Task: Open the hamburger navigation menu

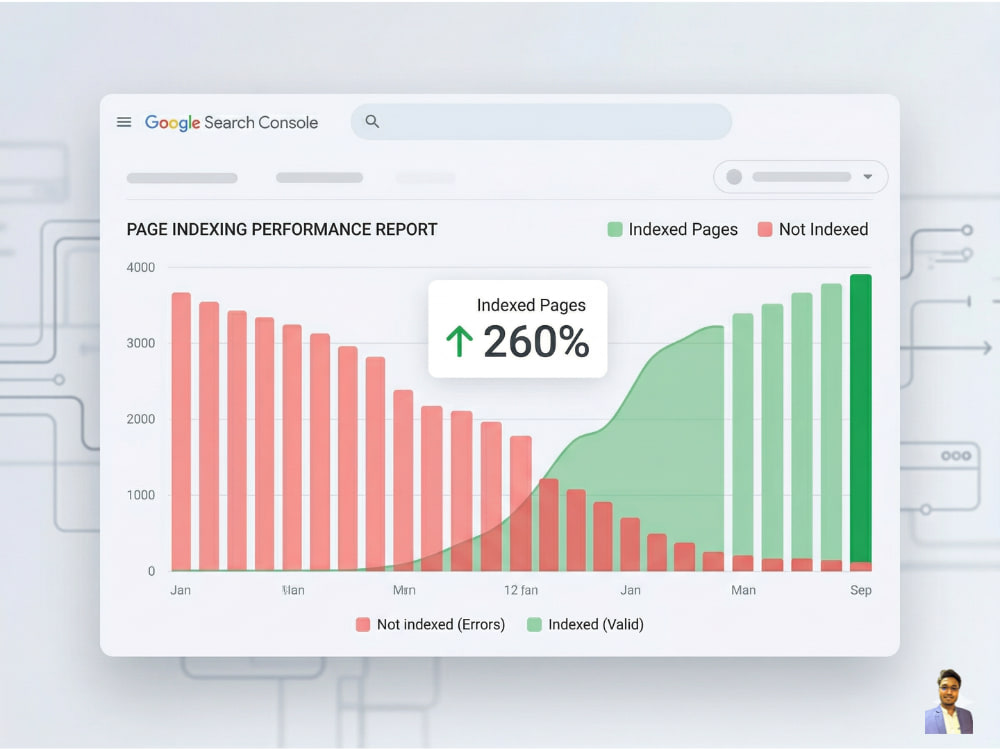Action: click(x=124, y=122)
